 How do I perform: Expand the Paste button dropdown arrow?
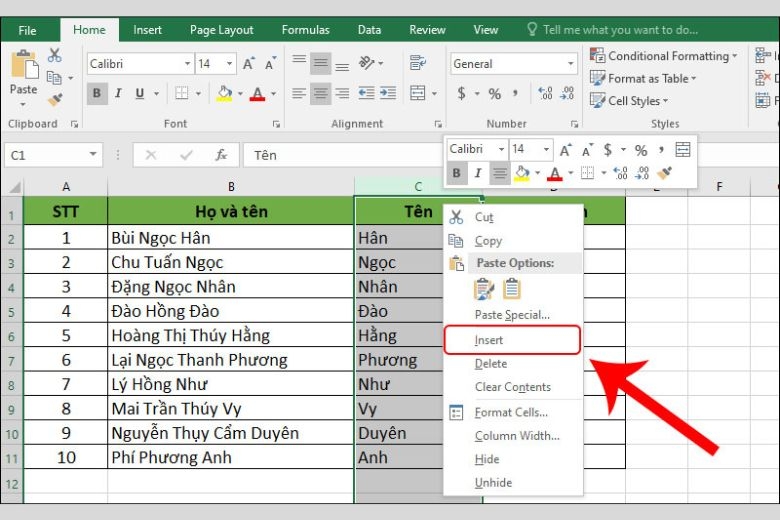[x=23, y=104]
